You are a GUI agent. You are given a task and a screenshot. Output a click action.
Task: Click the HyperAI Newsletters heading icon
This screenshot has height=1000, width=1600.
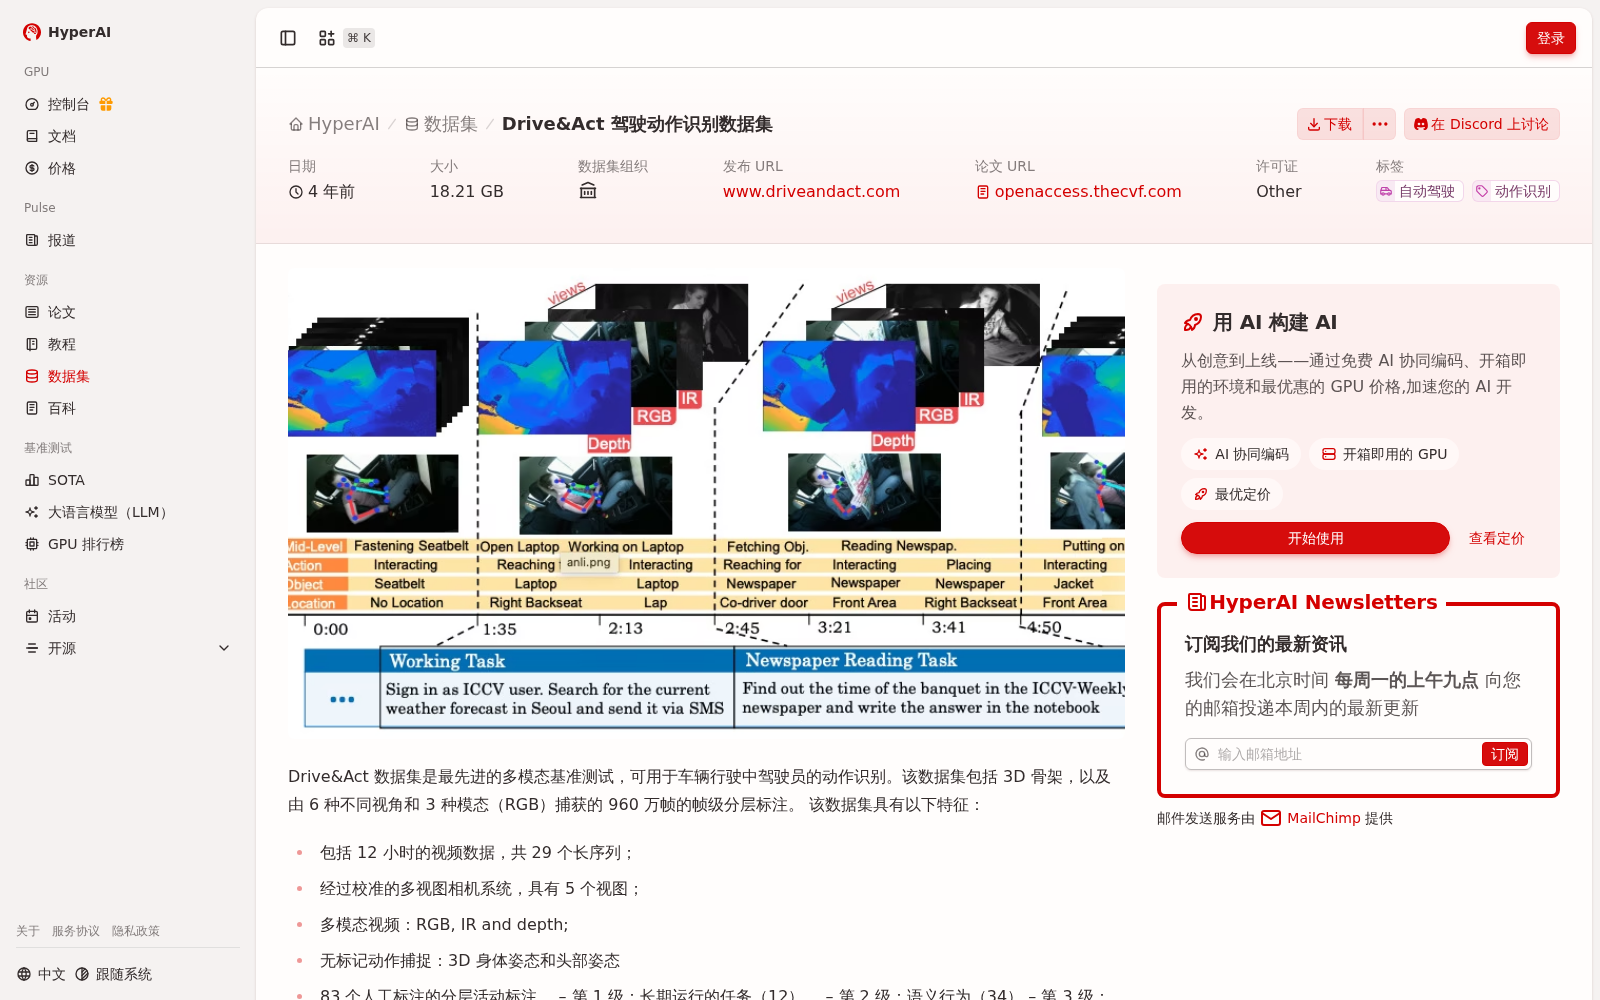click(x=1196, y=602)
